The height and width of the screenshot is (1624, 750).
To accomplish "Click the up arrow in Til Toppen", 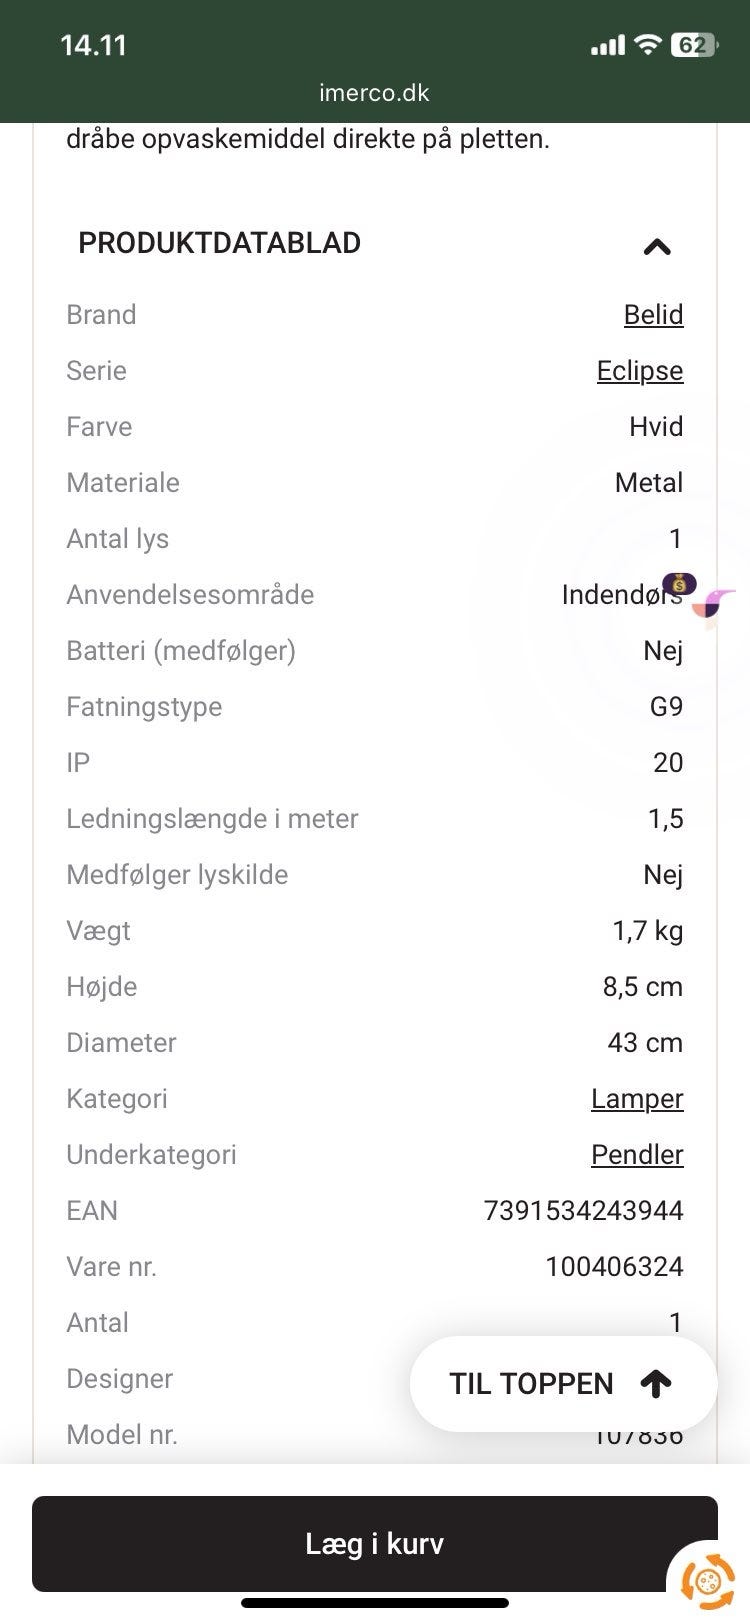I will point(656,1384).
